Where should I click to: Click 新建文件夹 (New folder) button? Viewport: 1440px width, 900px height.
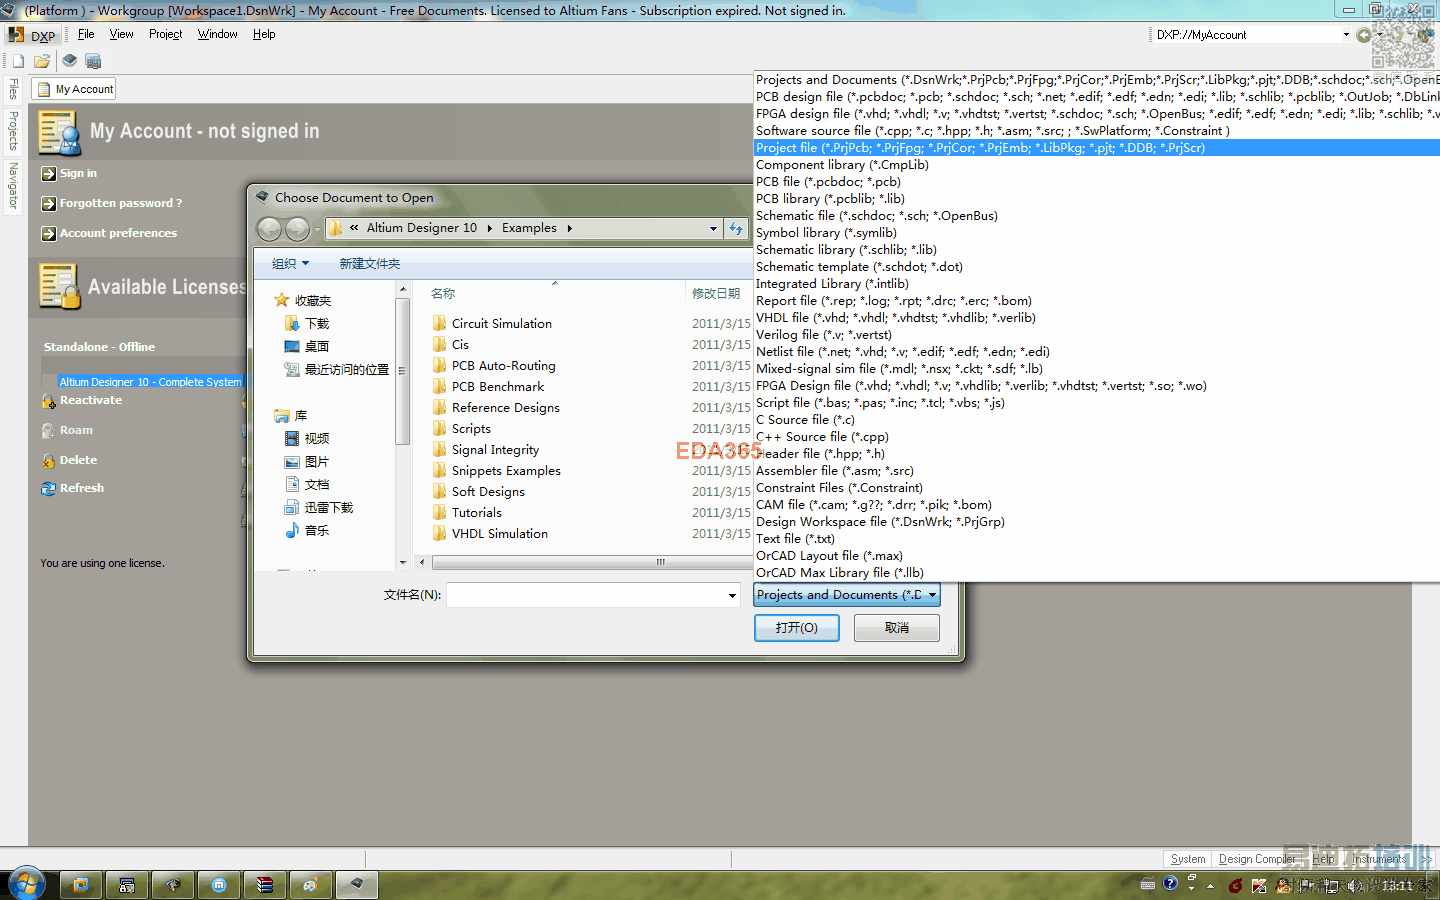click(370, 264)
